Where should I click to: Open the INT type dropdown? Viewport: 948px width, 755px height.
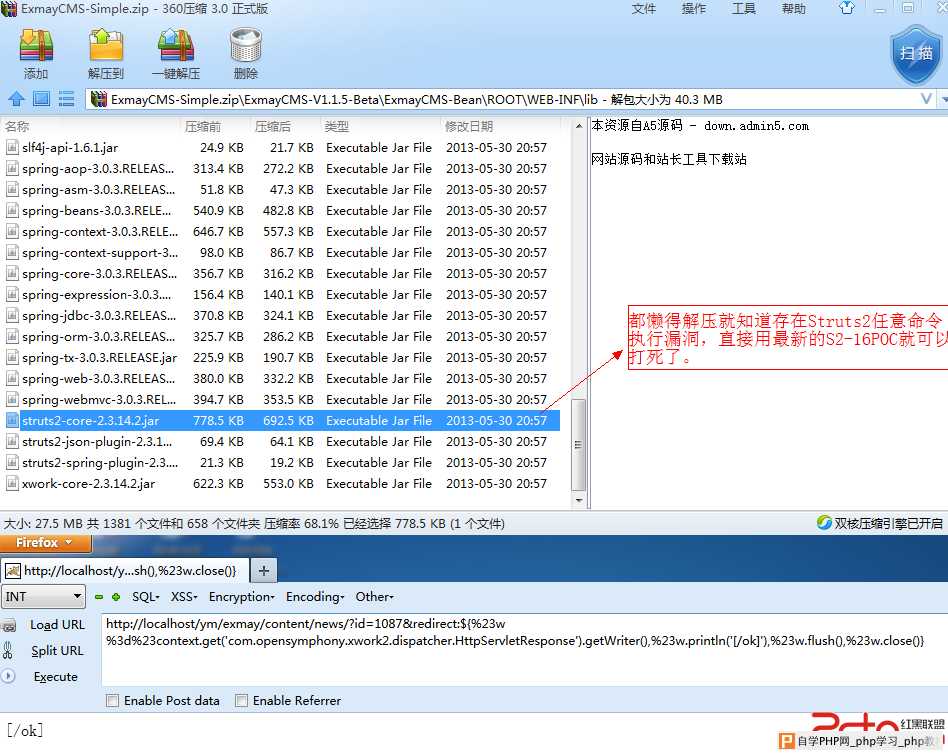click(x=43, y=597)
